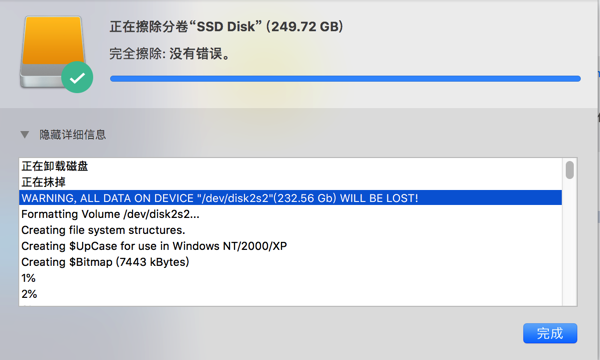
Task: Select the 2% progress log line
Action: point(290,294)
